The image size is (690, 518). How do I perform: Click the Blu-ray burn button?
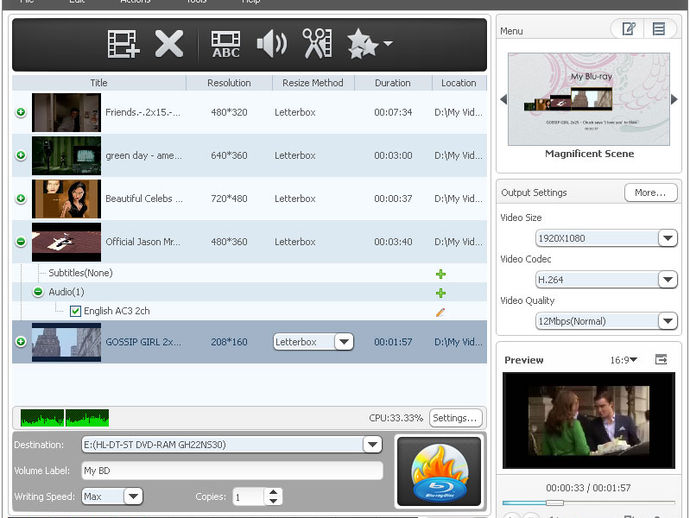439,471
